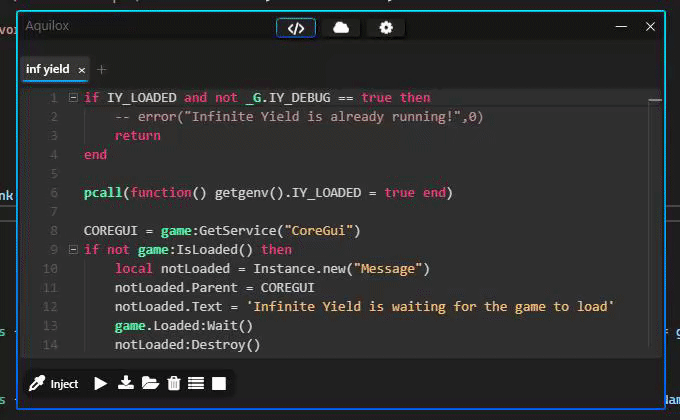Screen dimensions: 680x420
Task: Execute the script with play icon
Action: (101, 384)
